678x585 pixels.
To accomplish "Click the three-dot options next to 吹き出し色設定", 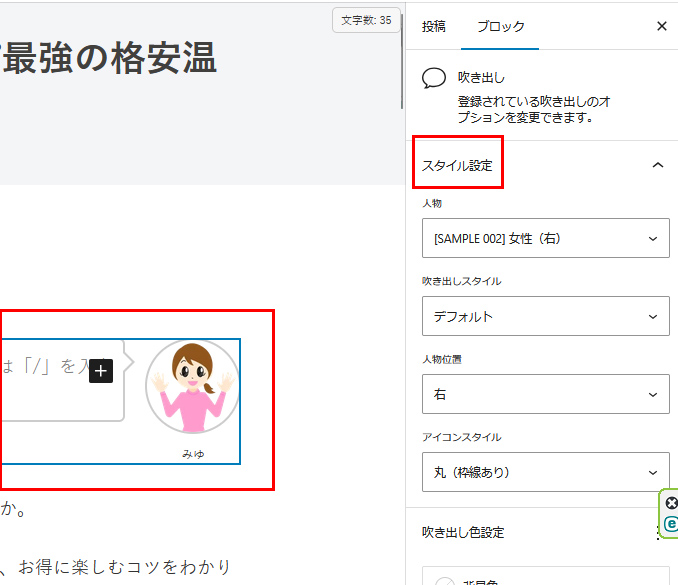I will click(658, 533).
